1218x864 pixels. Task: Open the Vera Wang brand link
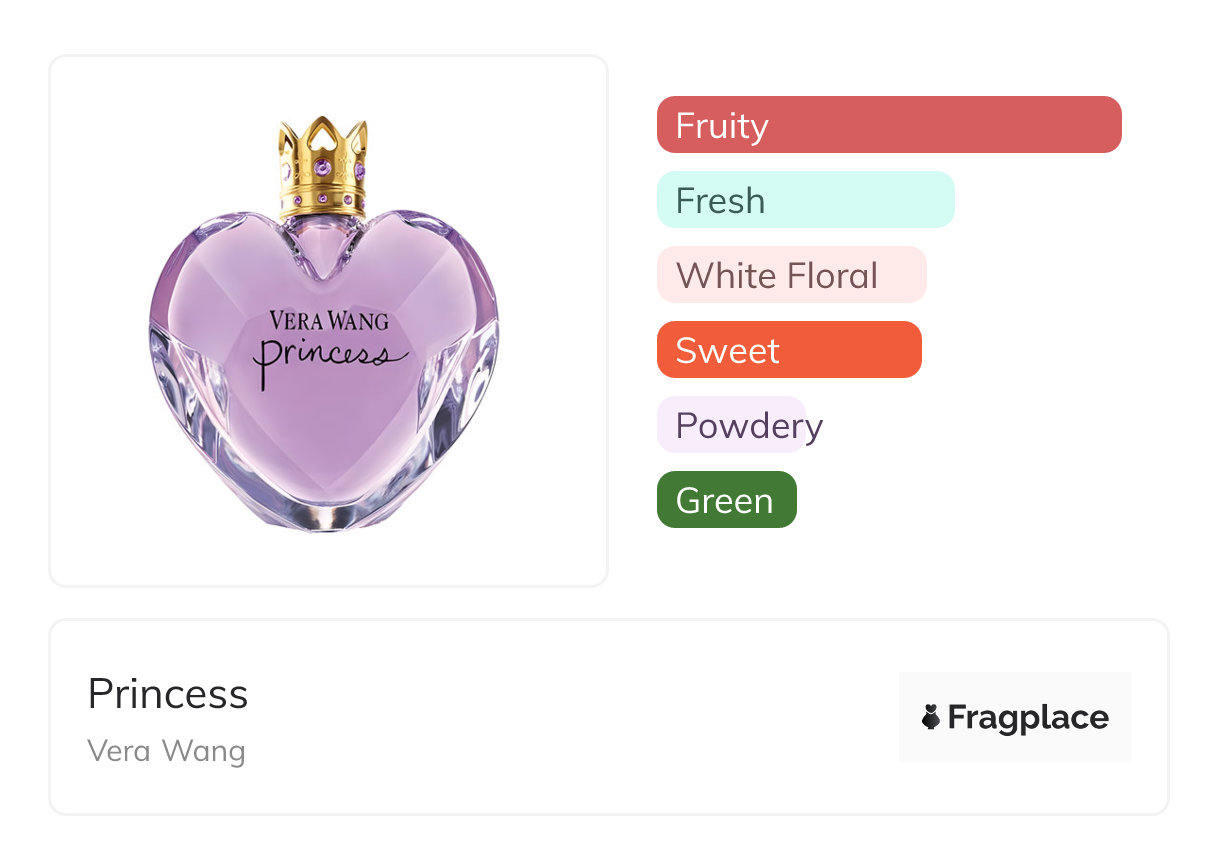point(166,750)
